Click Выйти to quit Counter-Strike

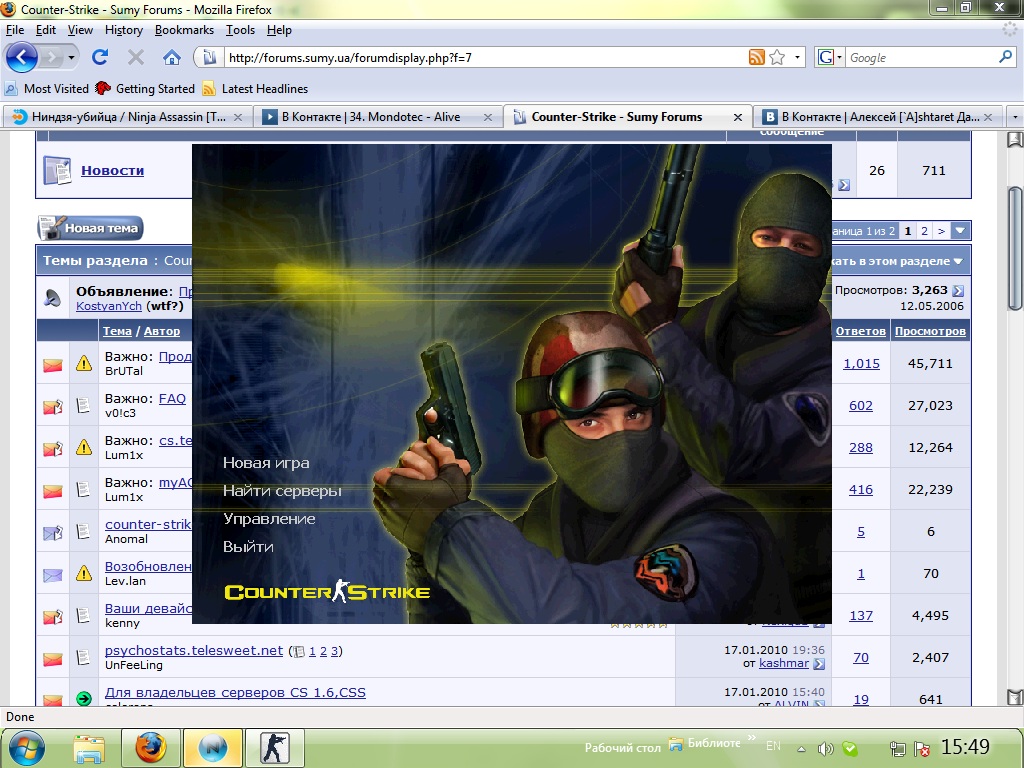(x=248, y=547)
